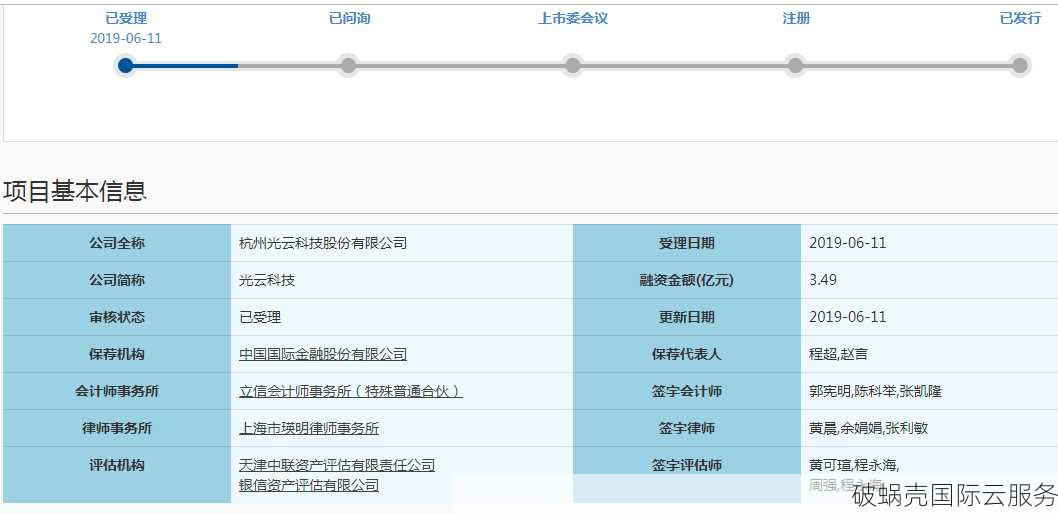Click the 受理日期 value 2019-06-11
The image size is (1058, 514).
point(847,243)
